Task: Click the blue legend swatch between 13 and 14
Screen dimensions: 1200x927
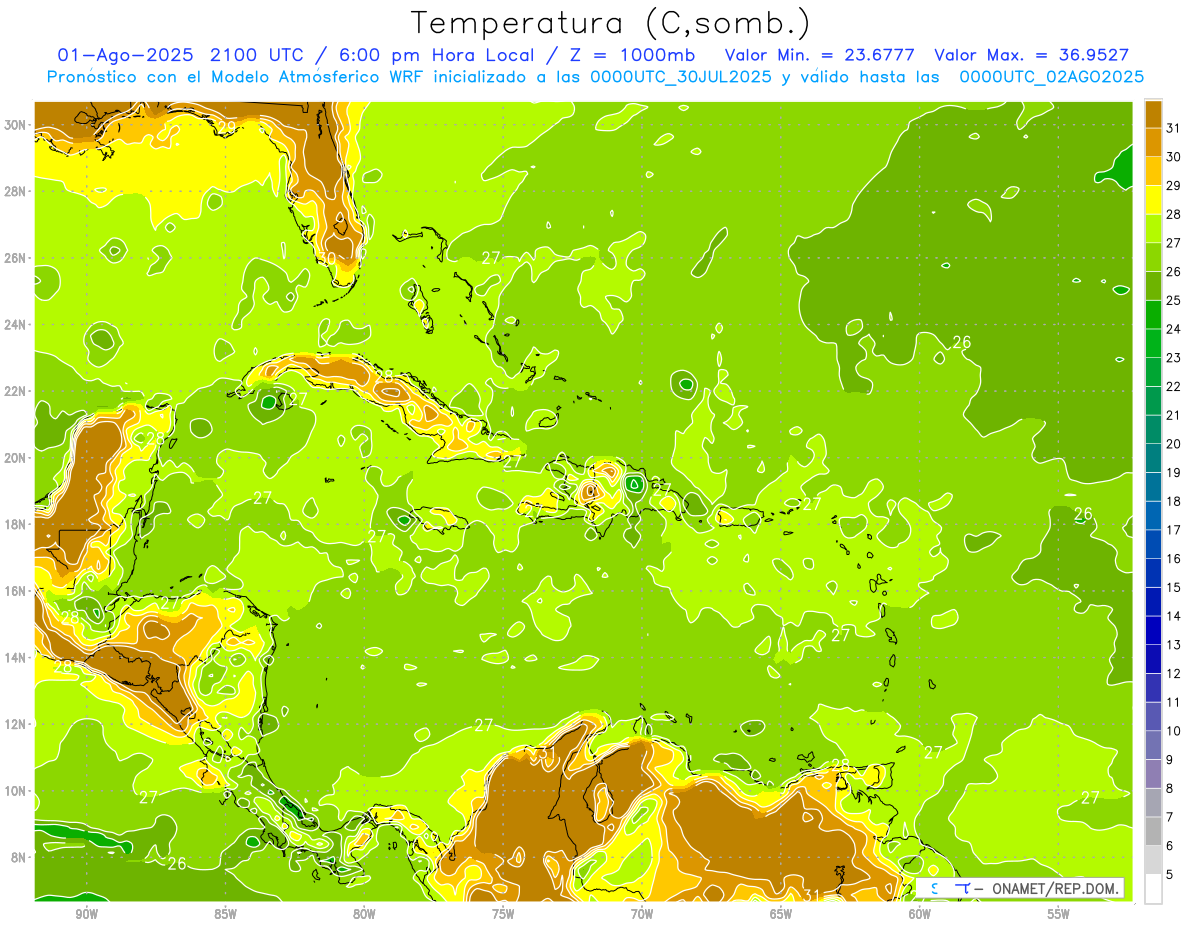Action: pyautogui.click(x=1153, y=630)
